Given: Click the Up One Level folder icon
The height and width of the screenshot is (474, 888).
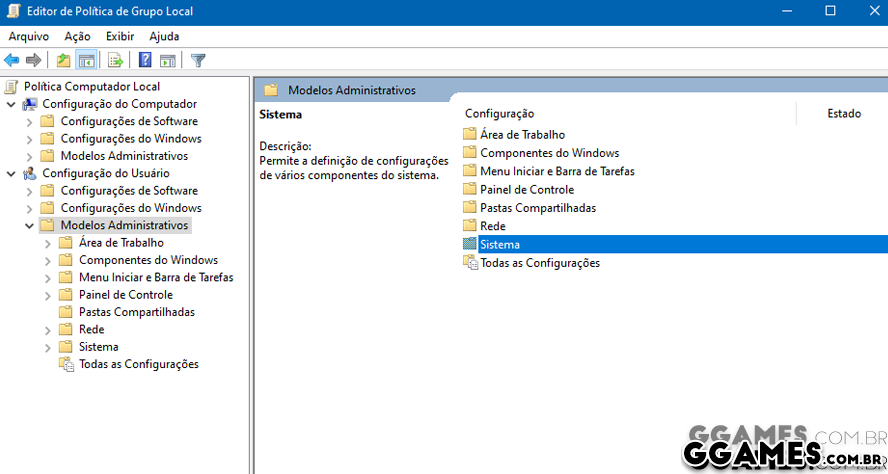Looking at the screenshot, I should [64, 60].
